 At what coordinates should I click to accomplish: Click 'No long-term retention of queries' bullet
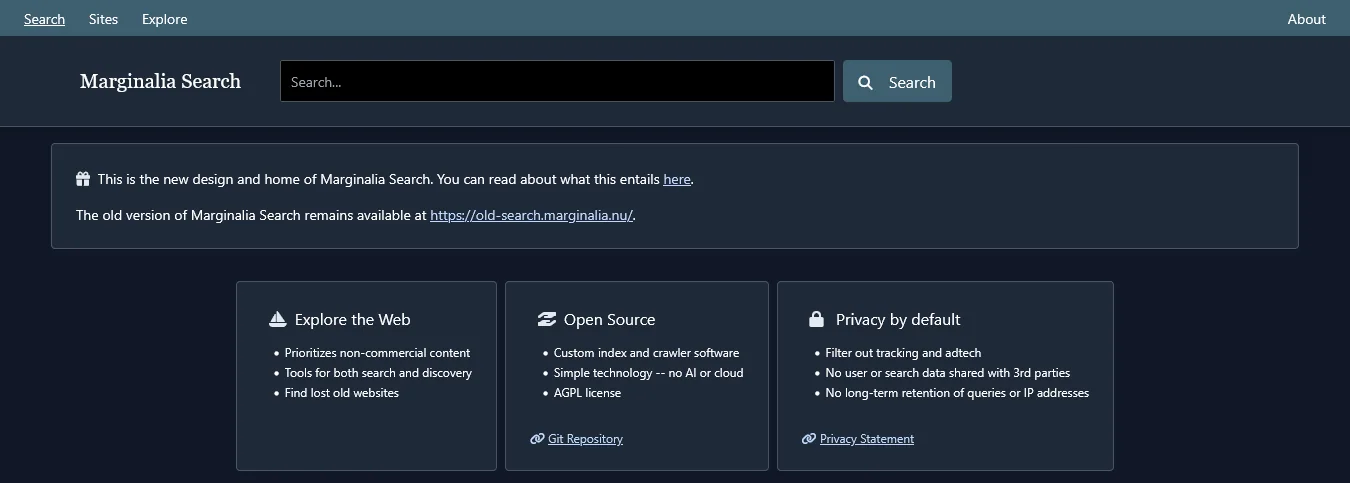click(957, 393)
